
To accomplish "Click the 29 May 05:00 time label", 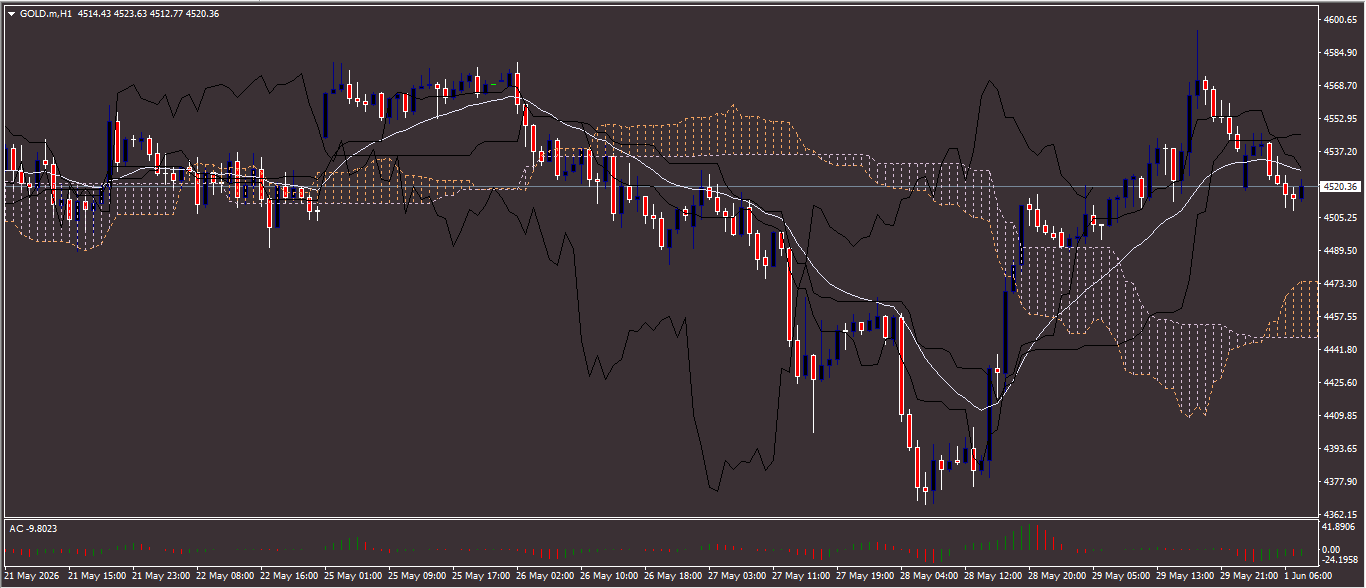I will pyautogui.click(x=1121, y=577).
